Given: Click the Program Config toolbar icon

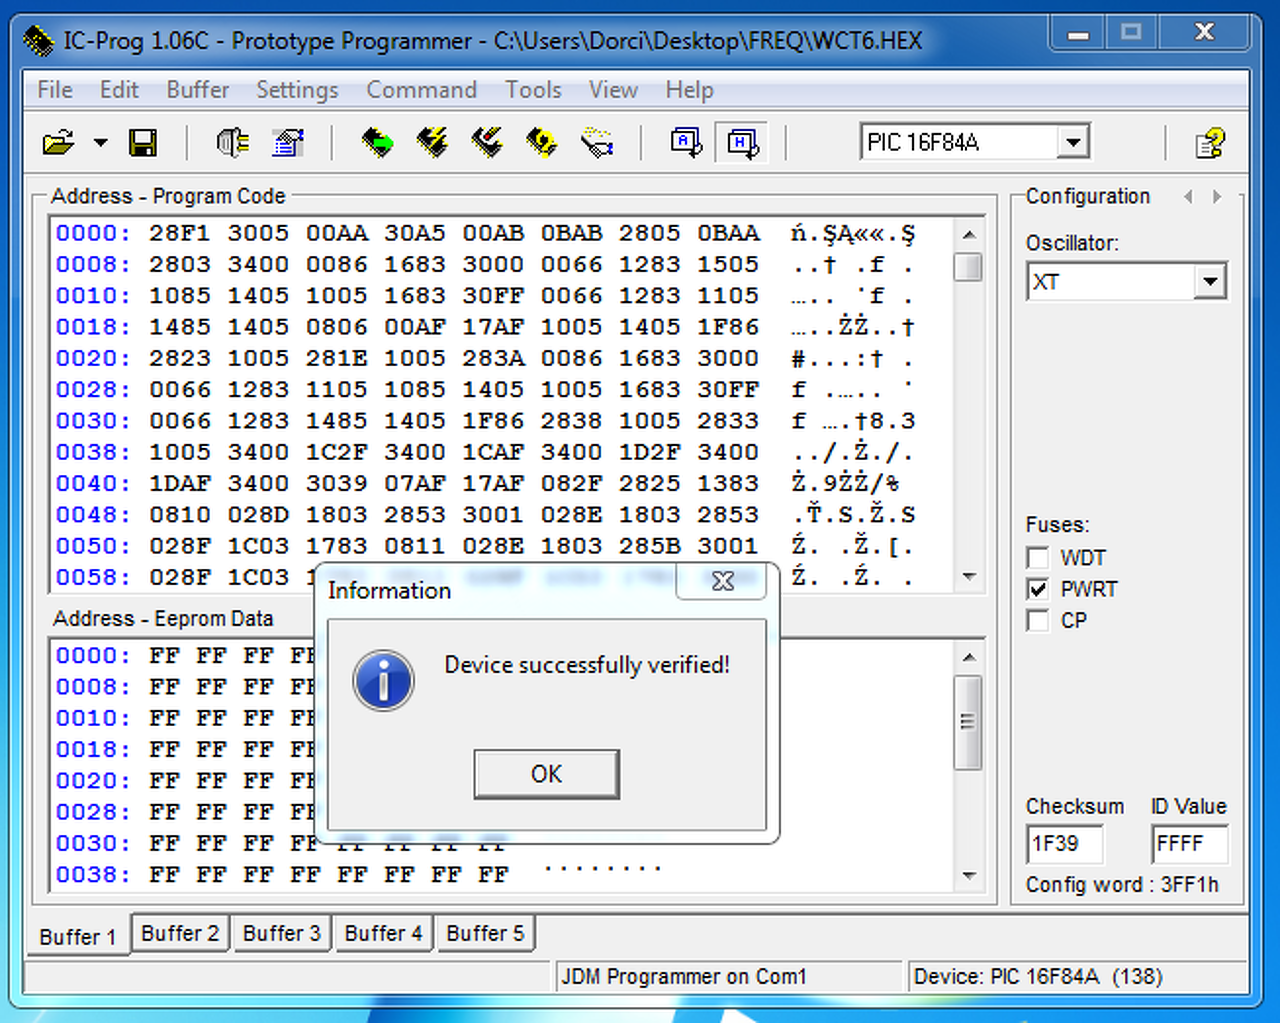Looking at the screenshot, I should tap(487, 143).
